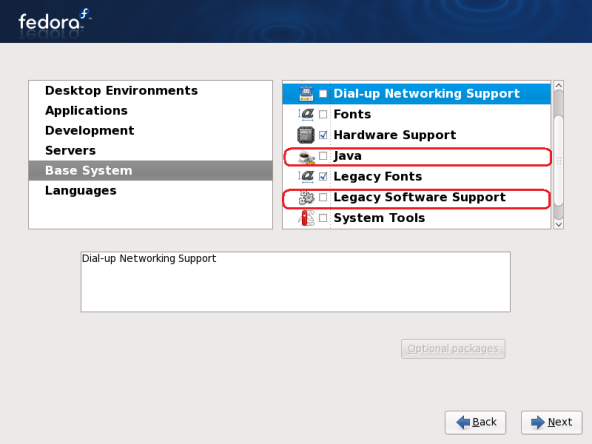Click the Java coffee cup icon
Viewport: 592px width, 444px height.
306,157
